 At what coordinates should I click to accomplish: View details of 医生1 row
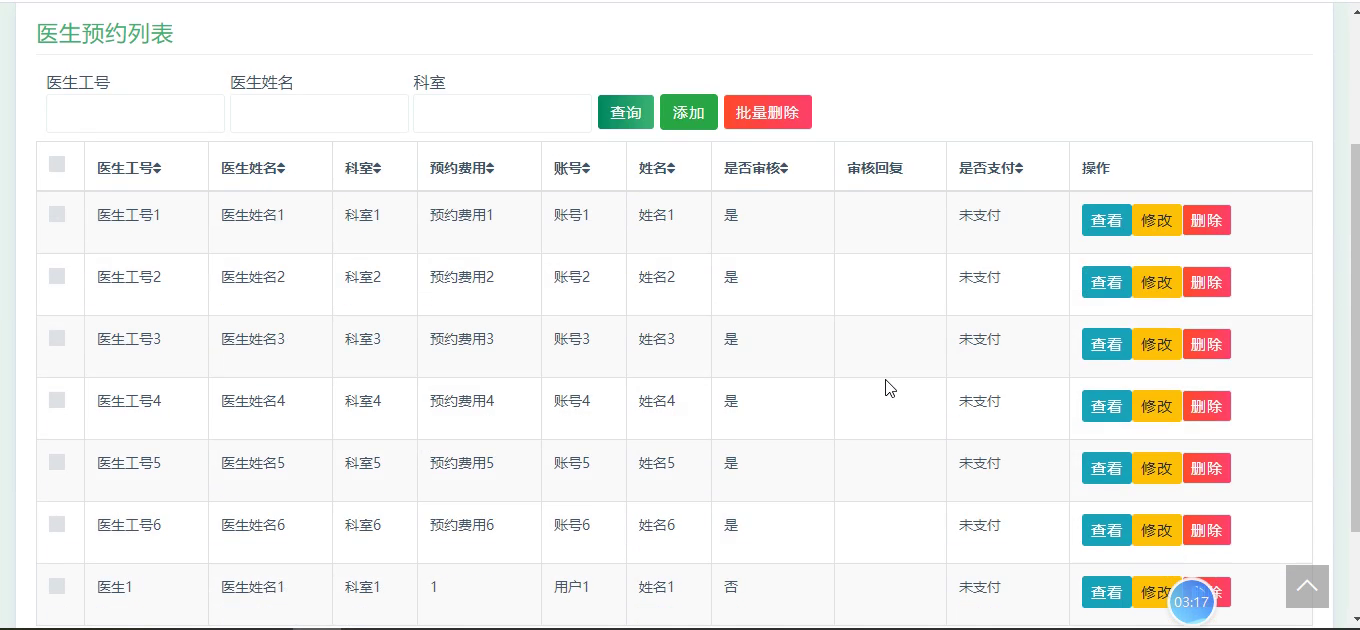tap(1106, 592)
